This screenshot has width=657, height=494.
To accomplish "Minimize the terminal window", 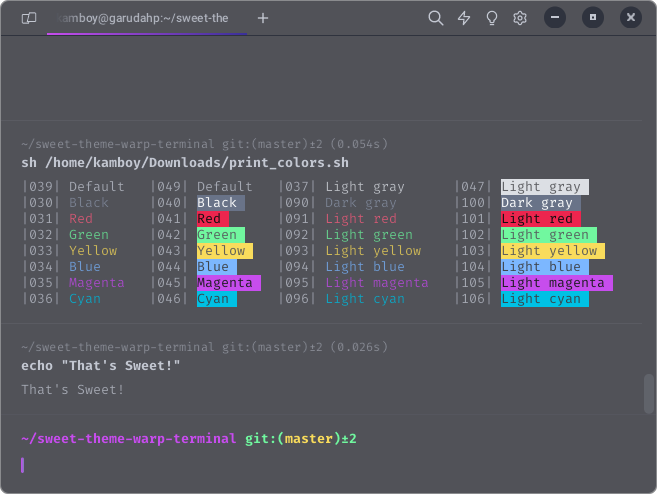I will click(555, 18).
